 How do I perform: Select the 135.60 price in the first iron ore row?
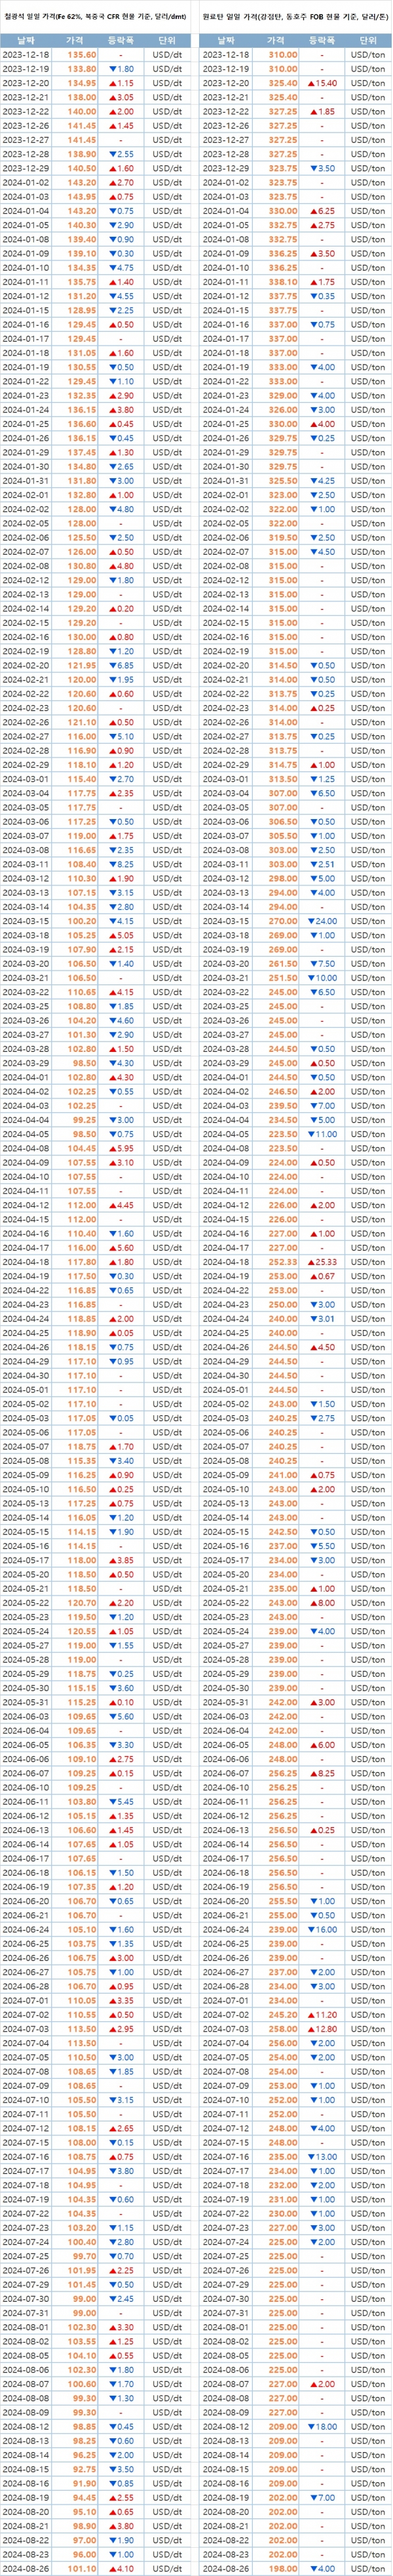82,54
